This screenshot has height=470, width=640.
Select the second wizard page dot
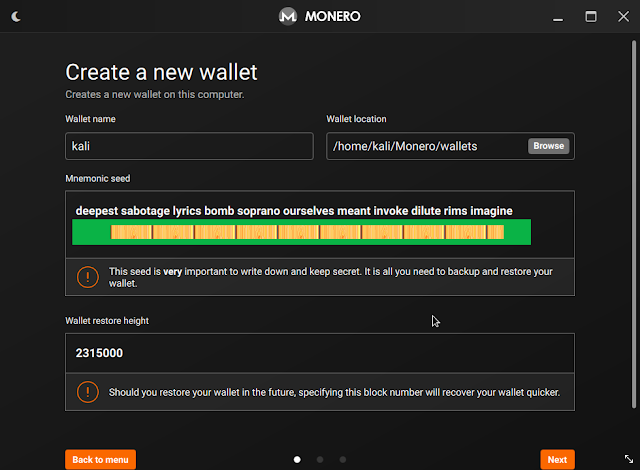320,460
